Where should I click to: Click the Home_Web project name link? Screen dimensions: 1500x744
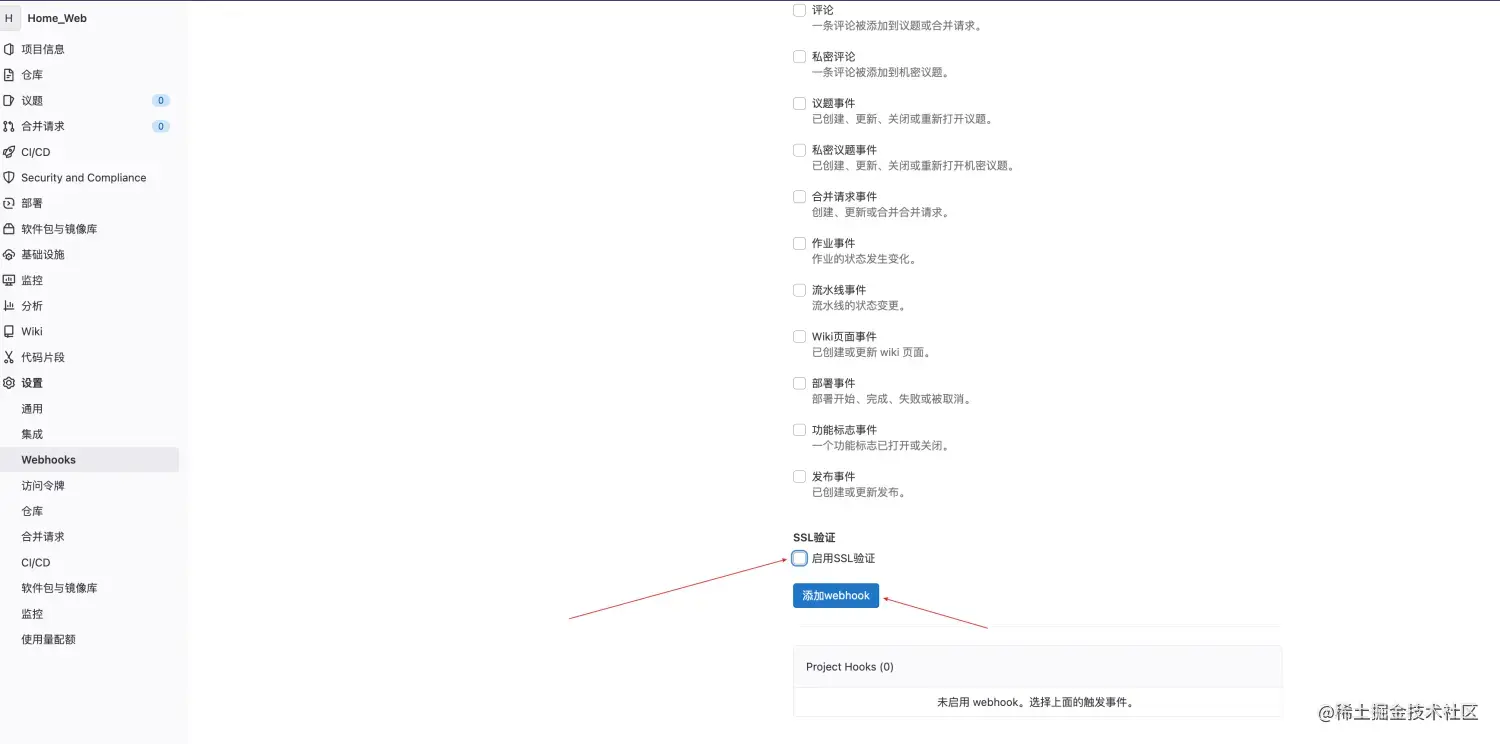tap(57, 18)
